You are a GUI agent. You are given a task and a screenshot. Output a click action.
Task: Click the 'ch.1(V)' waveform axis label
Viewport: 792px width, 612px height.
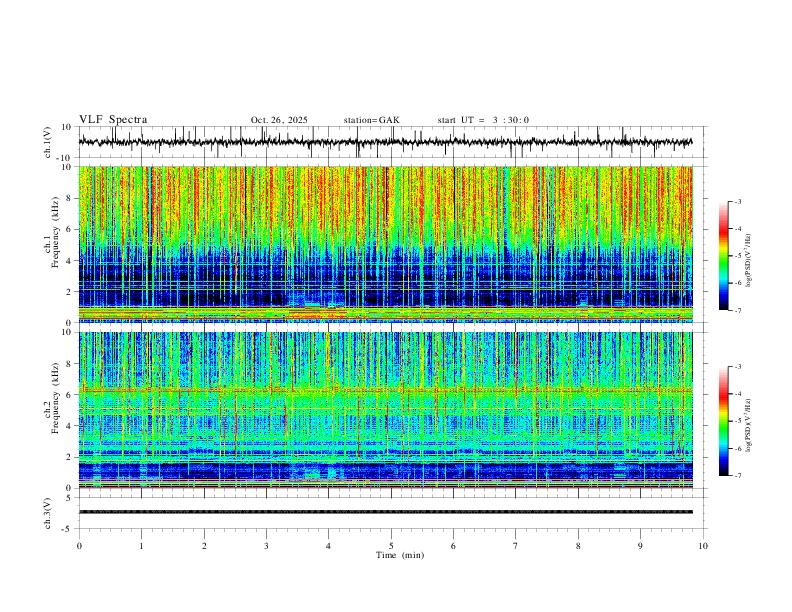click(x=48, y=142)
